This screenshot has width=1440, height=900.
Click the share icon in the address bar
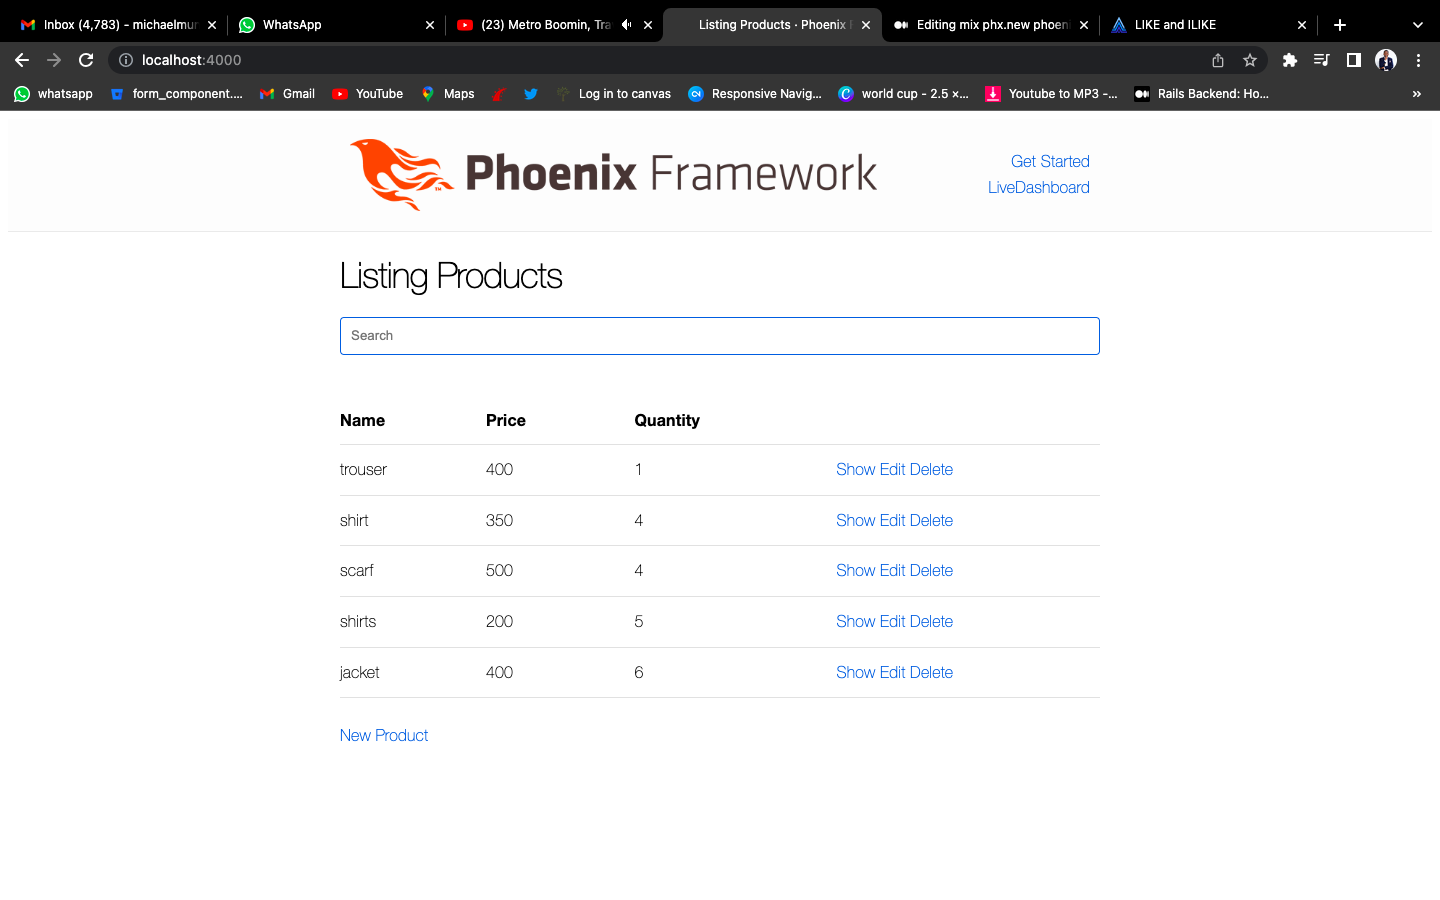pyautogui.click(x=1217, y=60)
